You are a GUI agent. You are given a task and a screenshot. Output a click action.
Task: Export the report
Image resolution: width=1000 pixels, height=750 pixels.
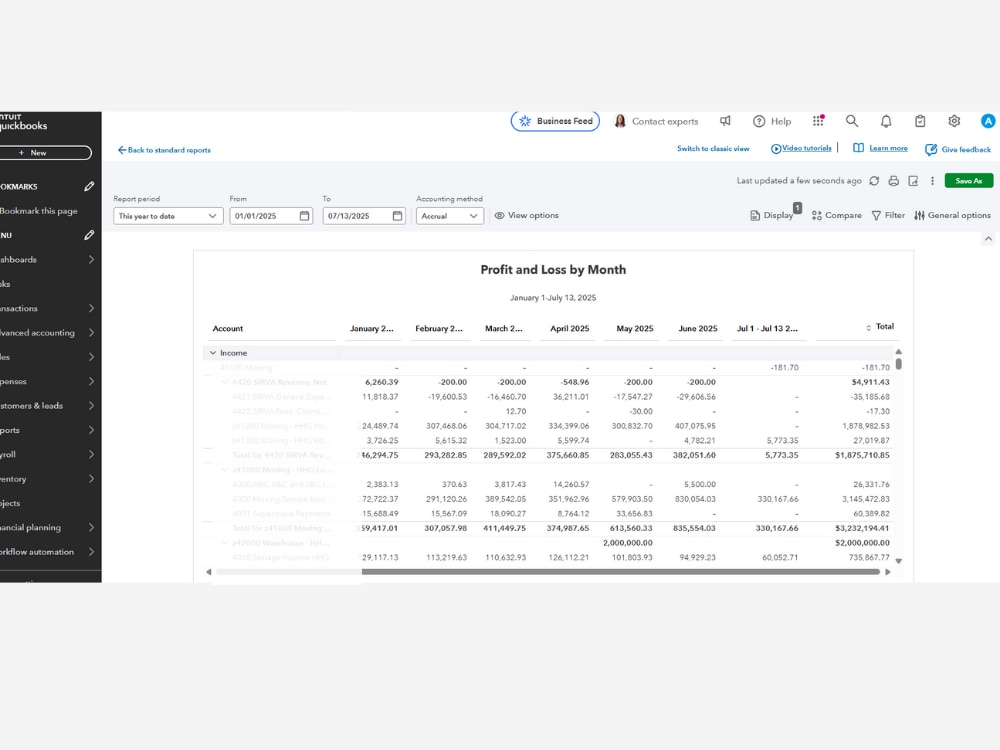[x=913, y=181]
